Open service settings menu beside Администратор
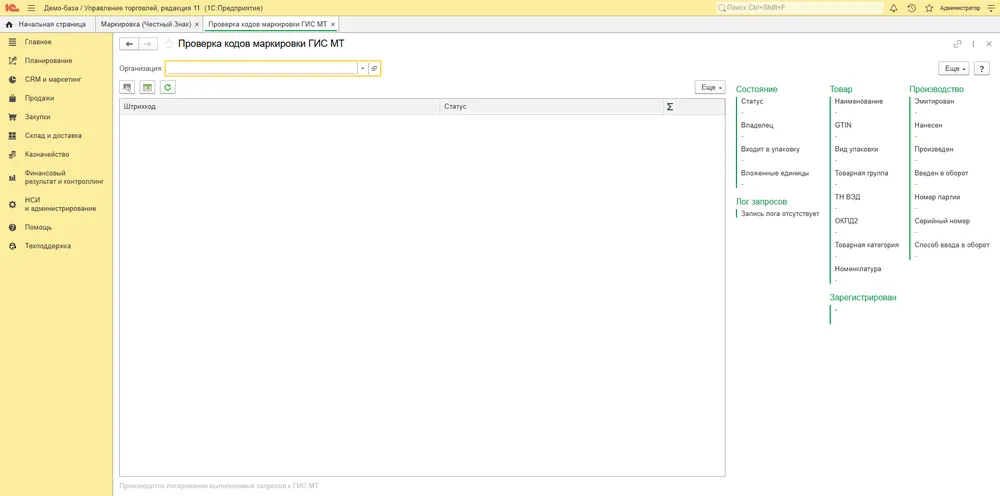The image size is (1000, 496). click(x=993, y=8)
